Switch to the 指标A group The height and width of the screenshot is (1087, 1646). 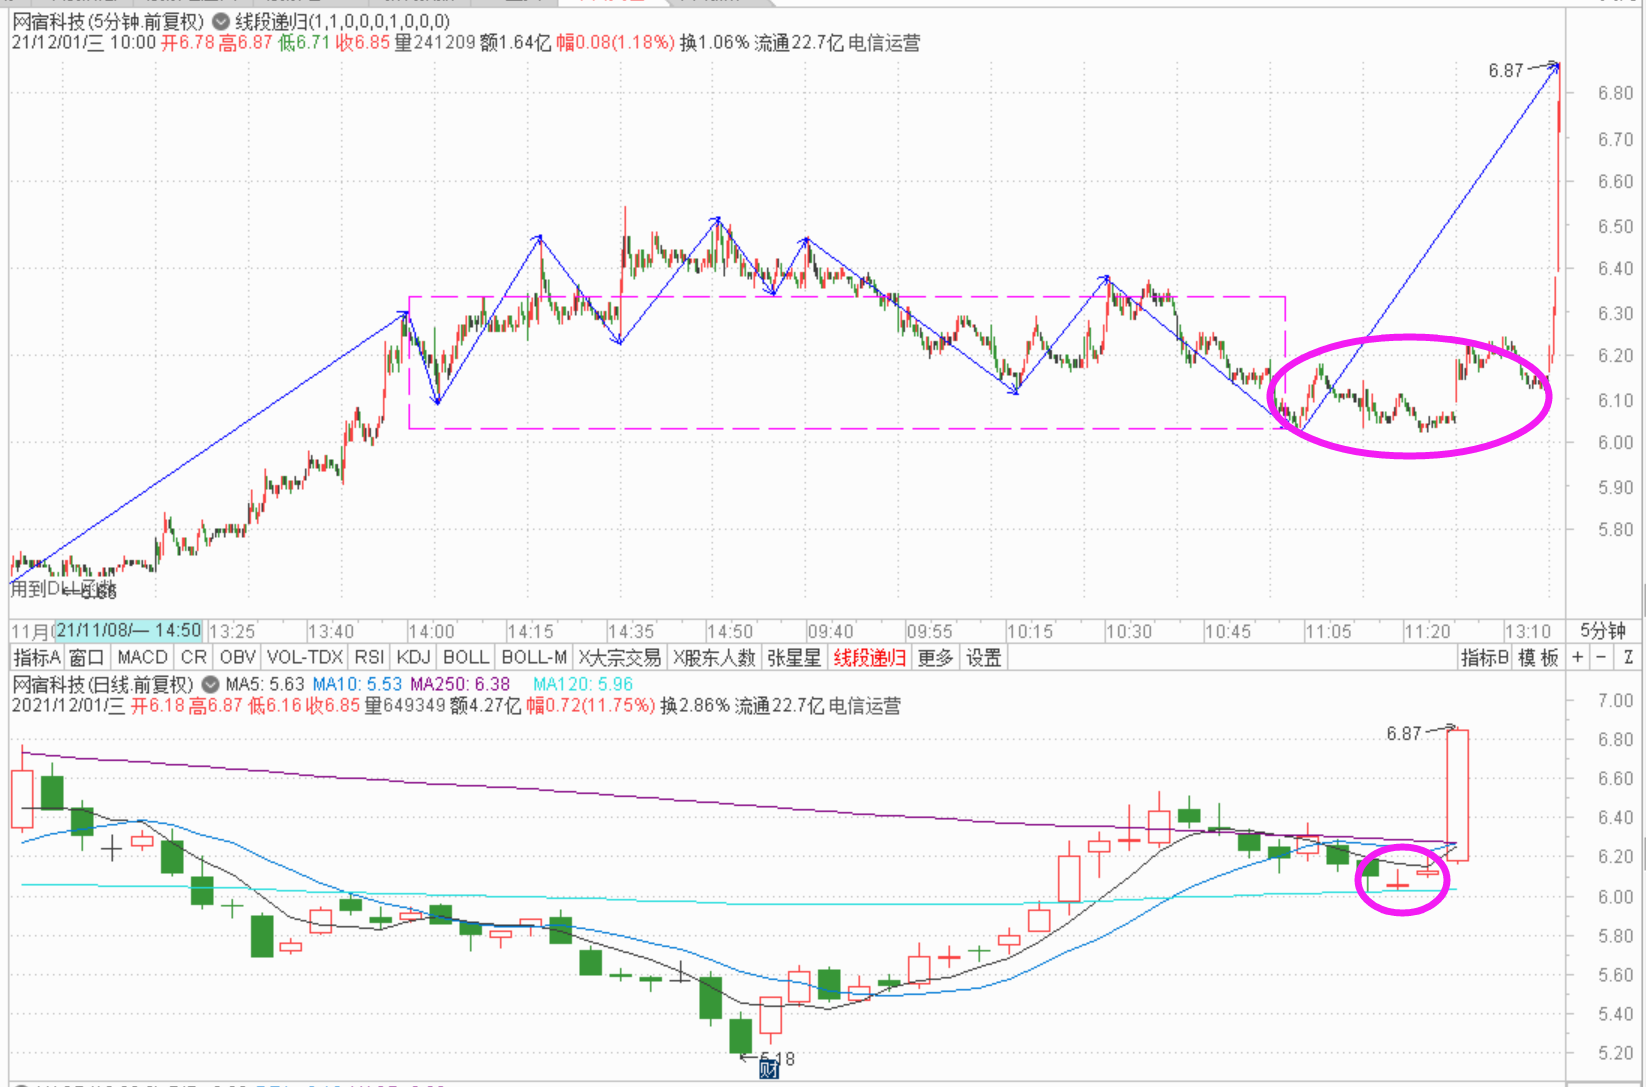(x=37, y=657)
